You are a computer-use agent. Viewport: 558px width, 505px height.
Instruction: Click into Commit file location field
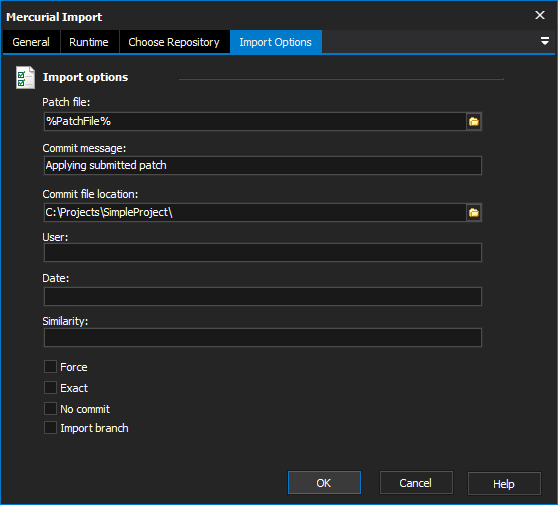pos(255,213)
